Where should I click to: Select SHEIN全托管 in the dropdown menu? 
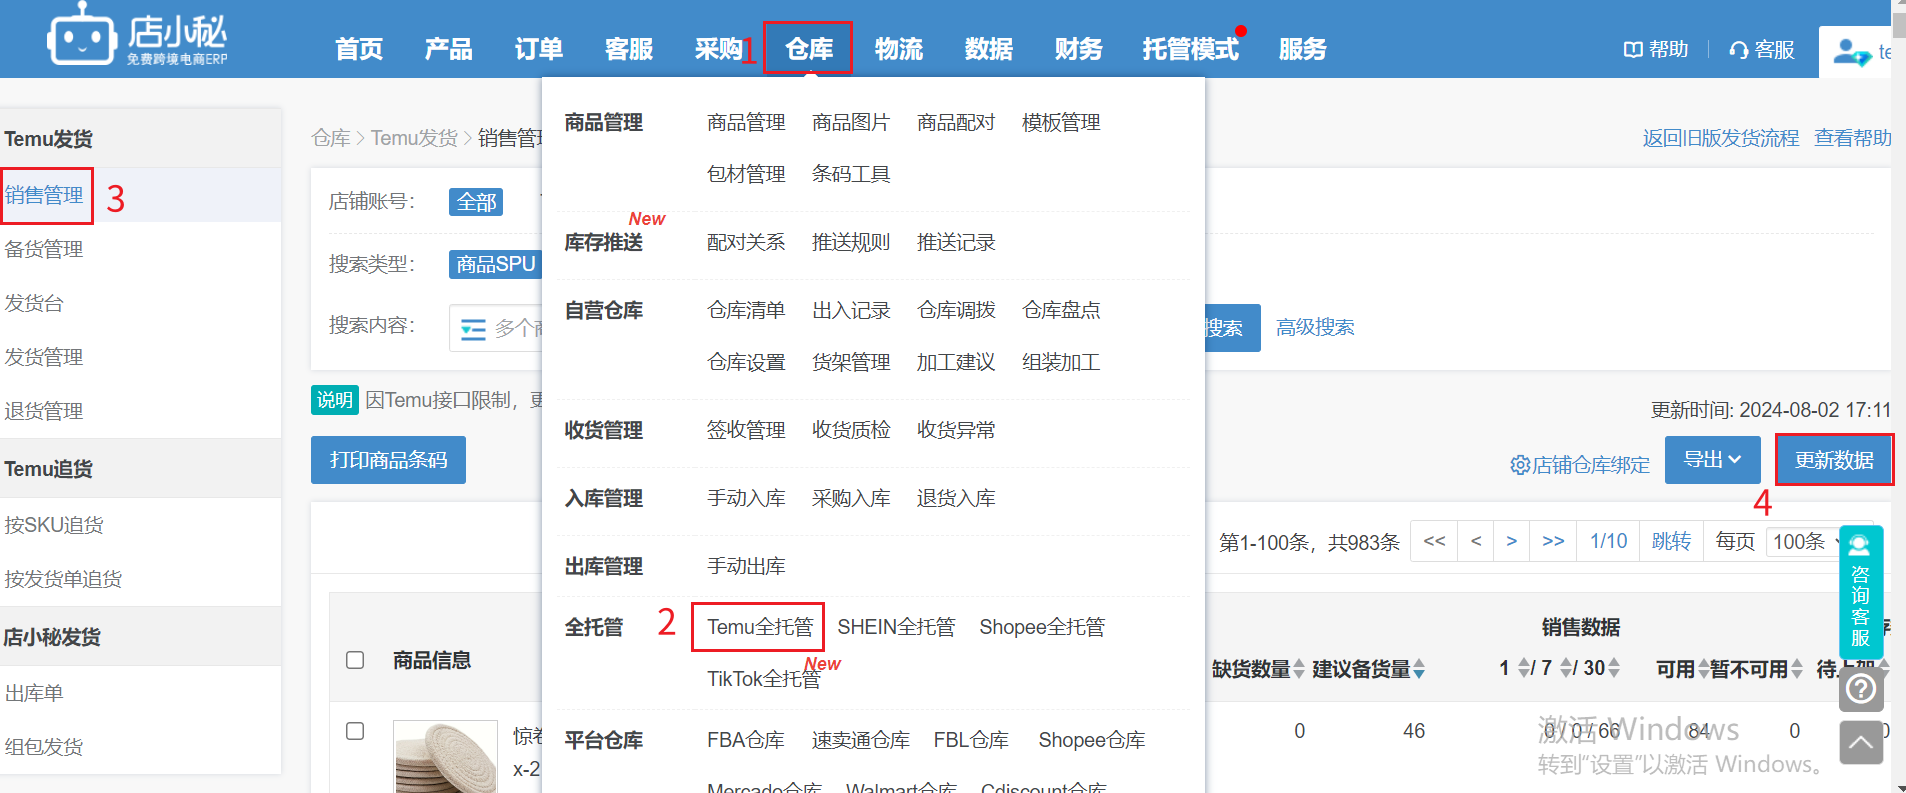tap(896, 627)
